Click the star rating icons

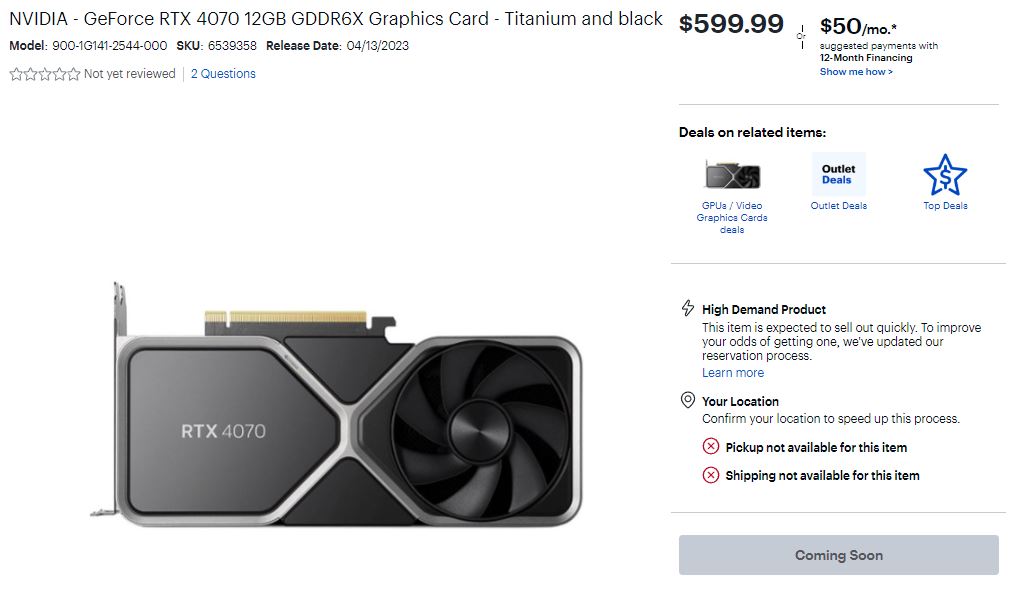coord(44,74)
